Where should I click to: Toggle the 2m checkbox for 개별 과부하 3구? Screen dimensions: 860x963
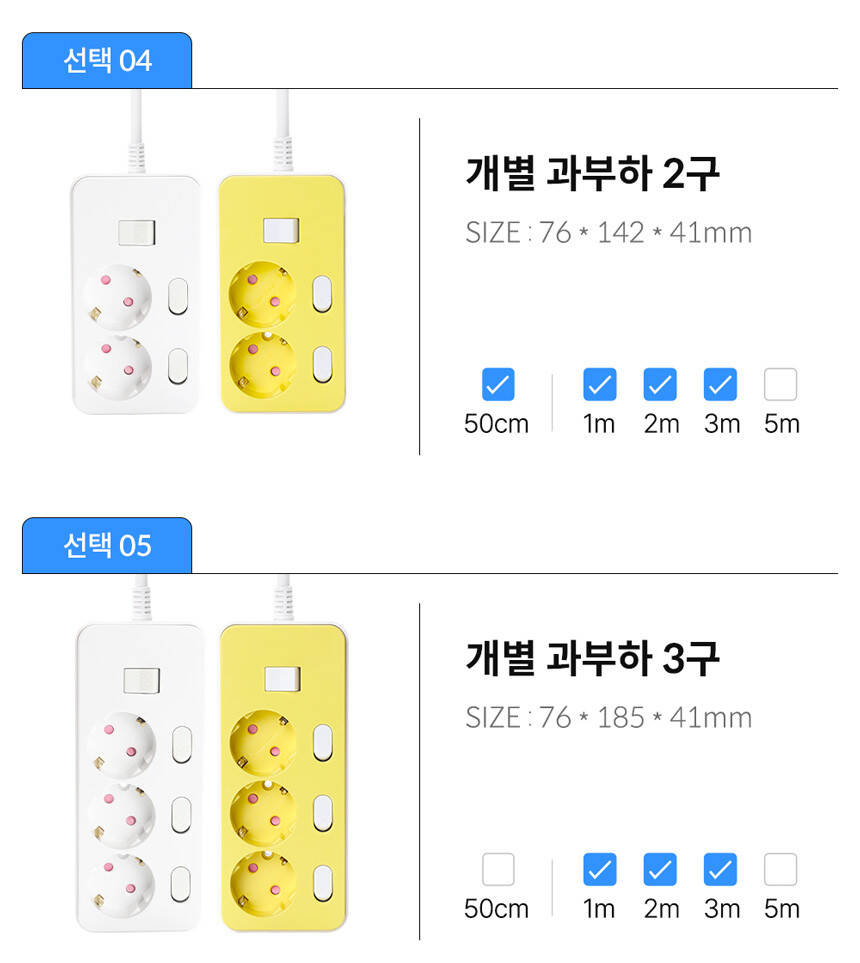660,869
